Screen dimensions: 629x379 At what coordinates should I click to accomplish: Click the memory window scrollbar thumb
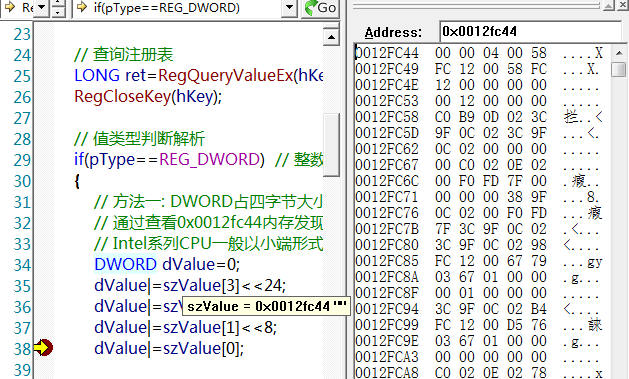pos(618,69)
